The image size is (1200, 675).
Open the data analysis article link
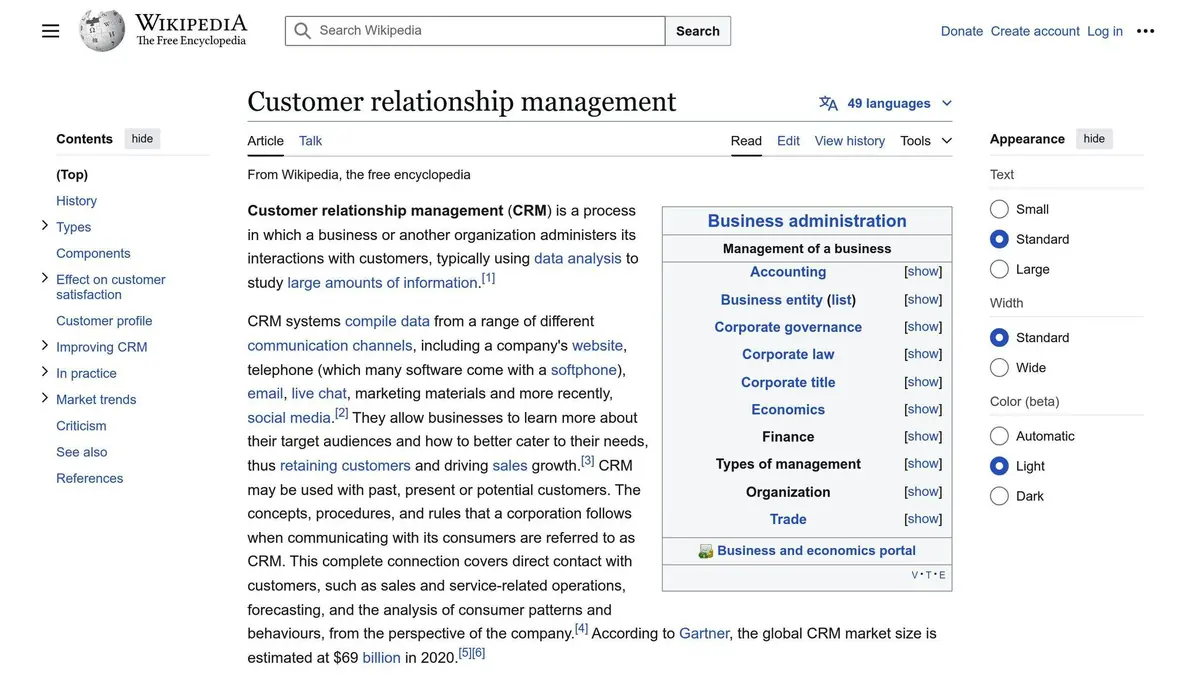pos(578,258)
